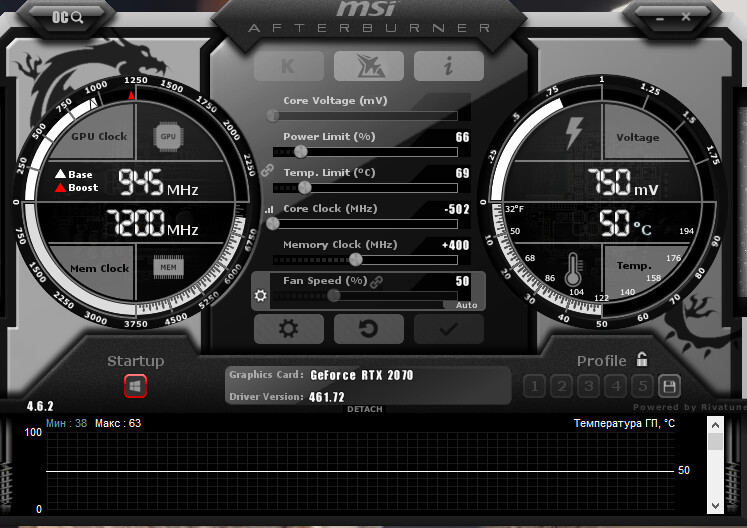Toggle fan speed Auto mode
This screenshot has height=528, width=747.
pyautogui.click(x=466, y=305)
